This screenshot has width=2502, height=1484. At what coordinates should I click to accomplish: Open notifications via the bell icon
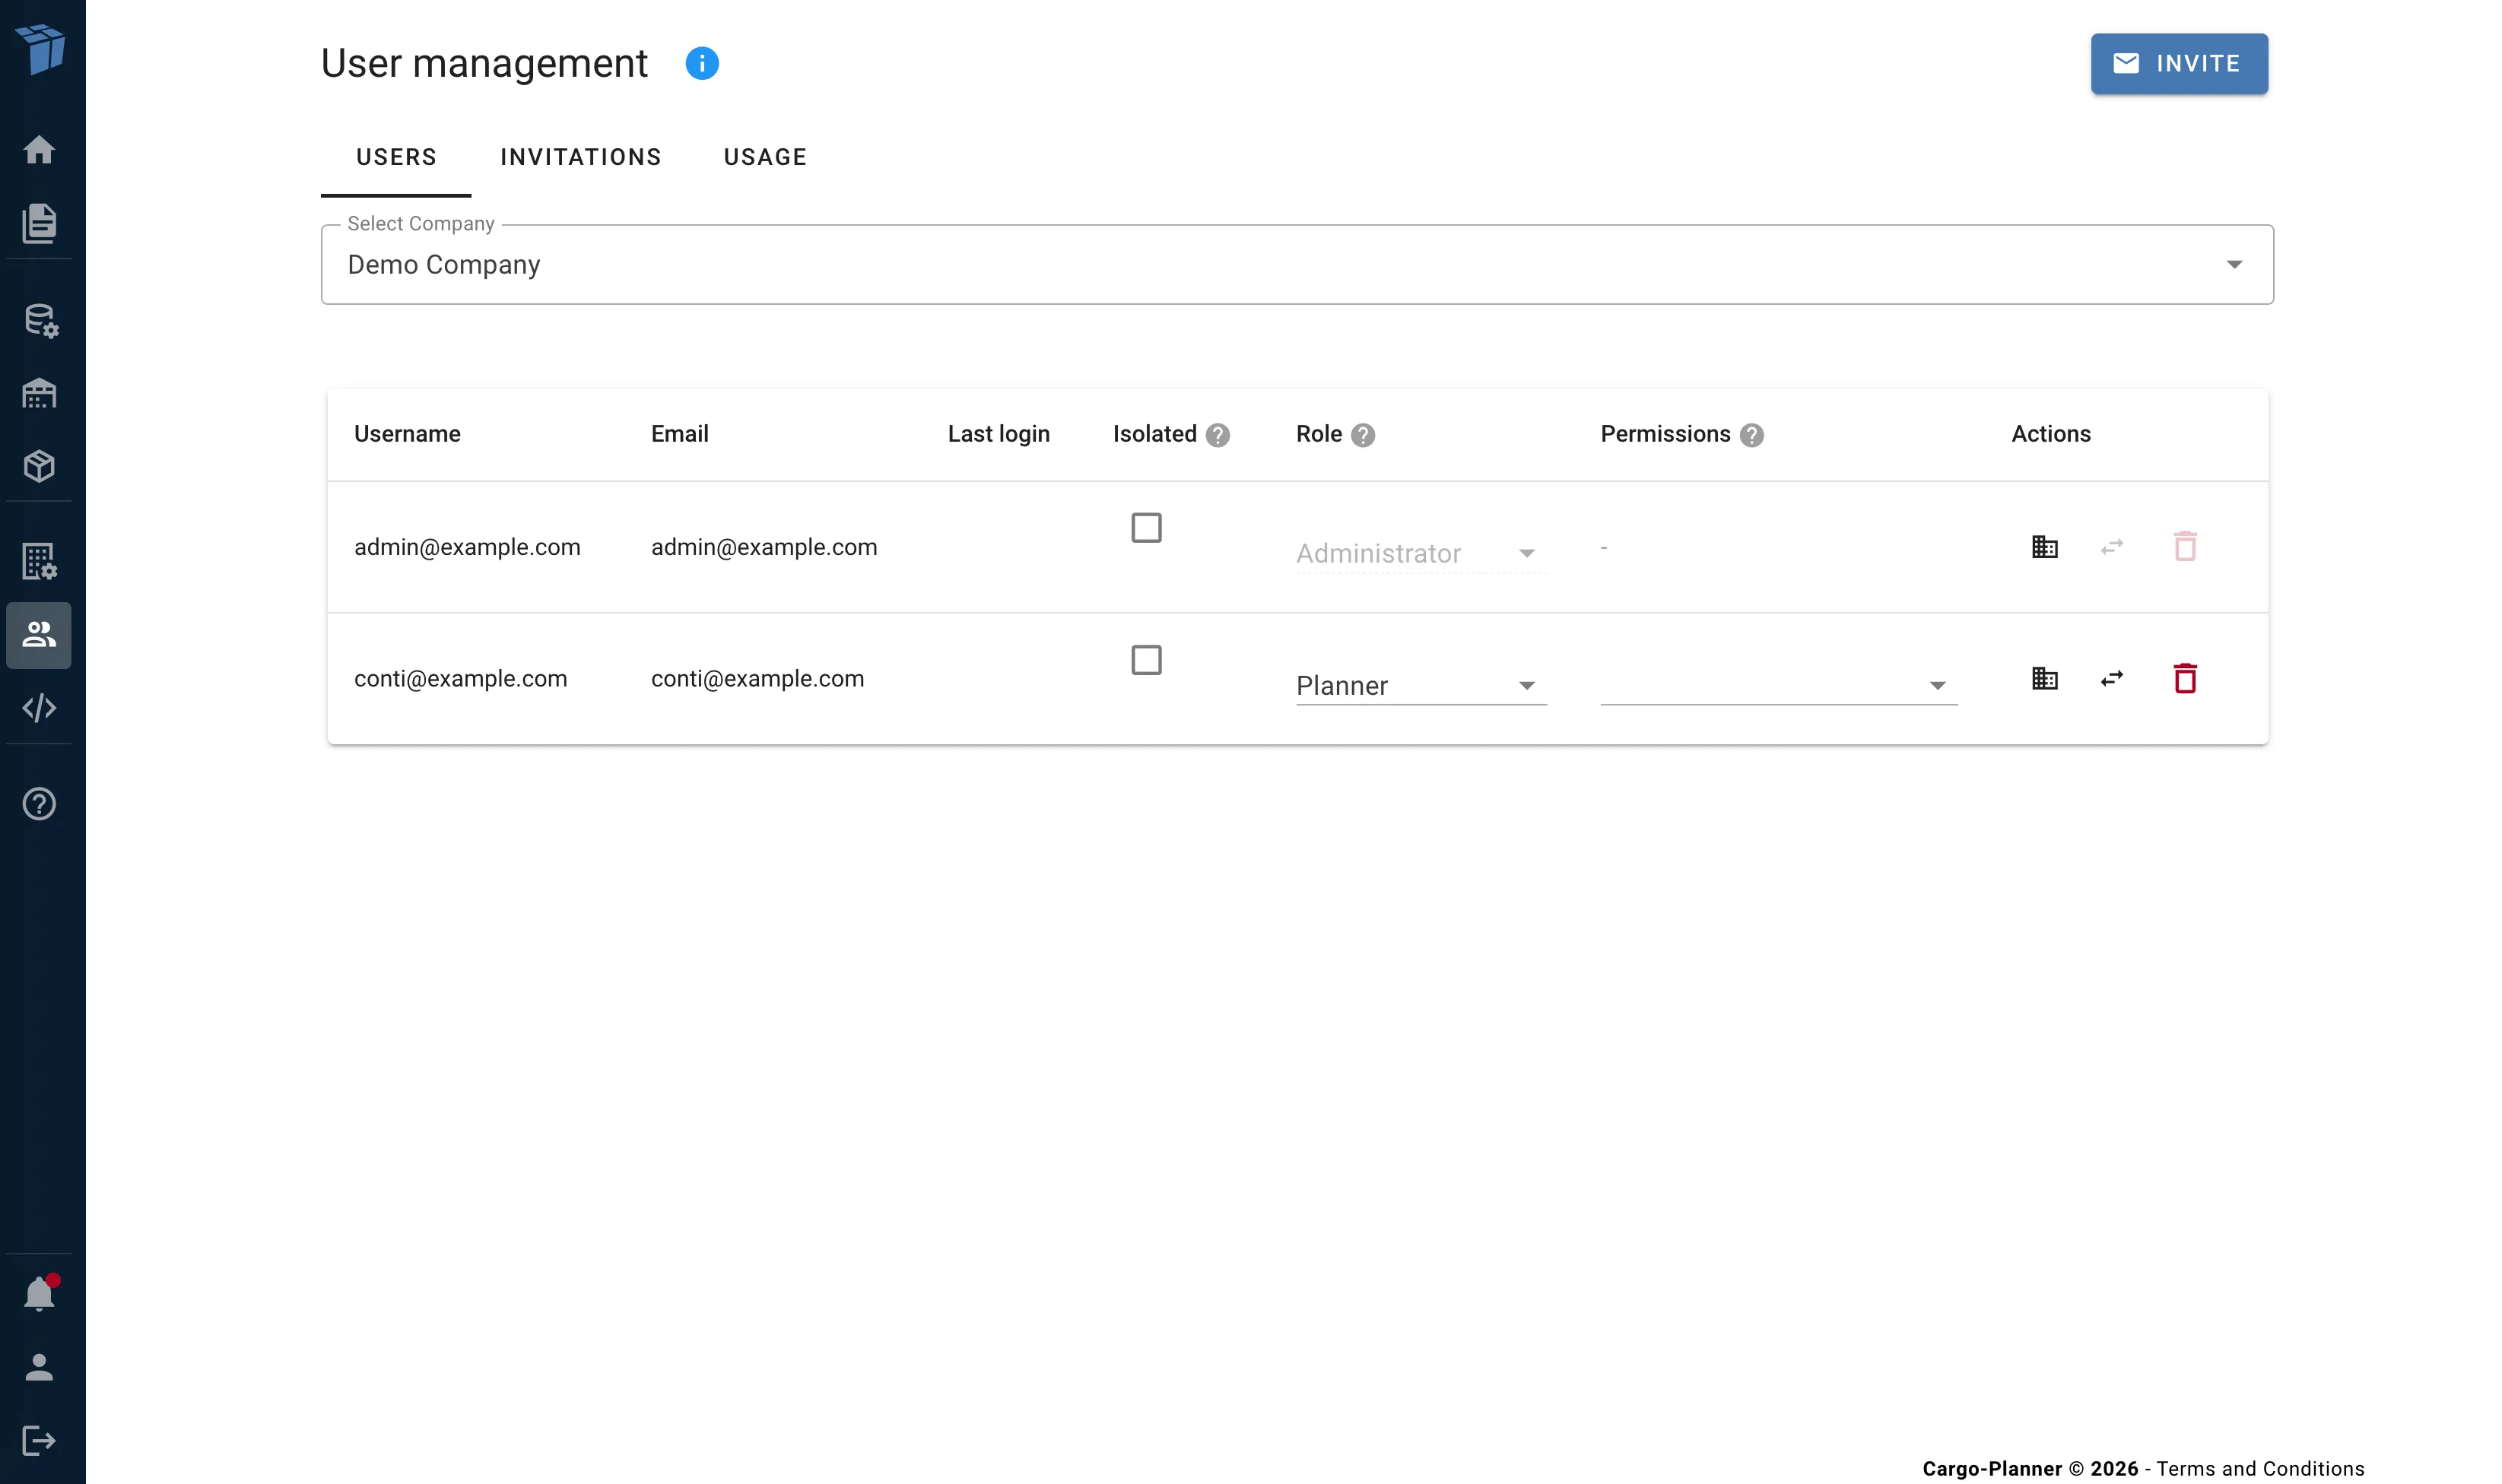point(40,1292)
